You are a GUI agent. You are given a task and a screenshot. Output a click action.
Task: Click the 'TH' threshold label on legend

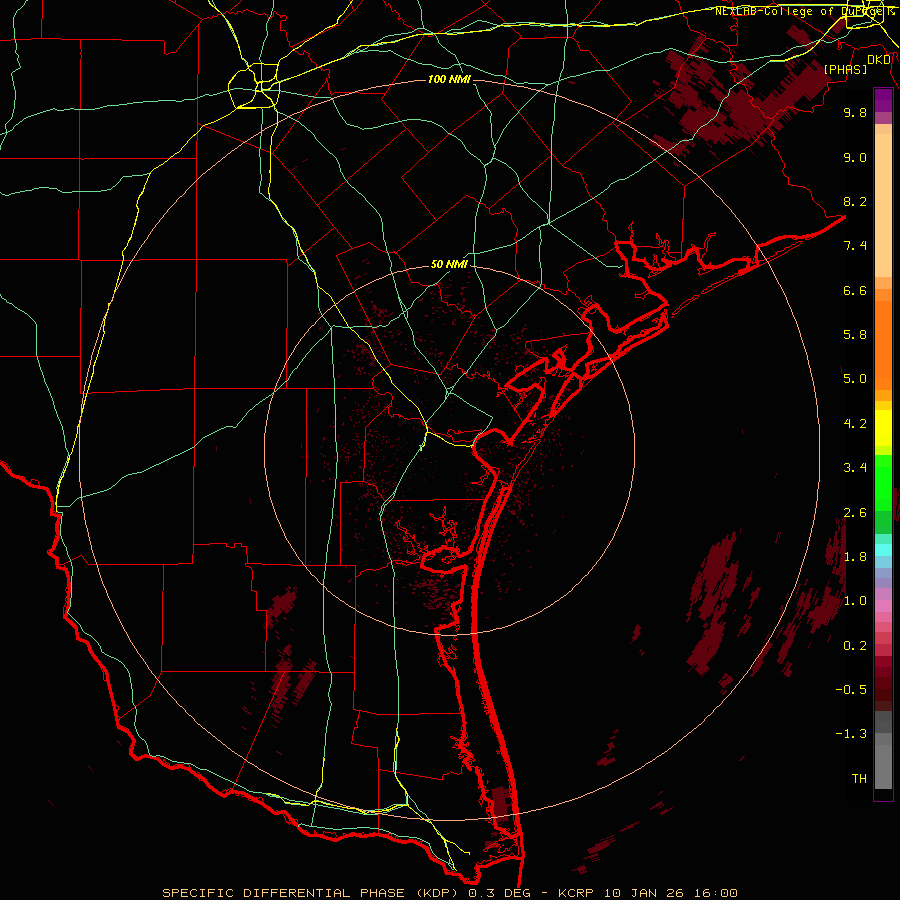coord(859,779)
